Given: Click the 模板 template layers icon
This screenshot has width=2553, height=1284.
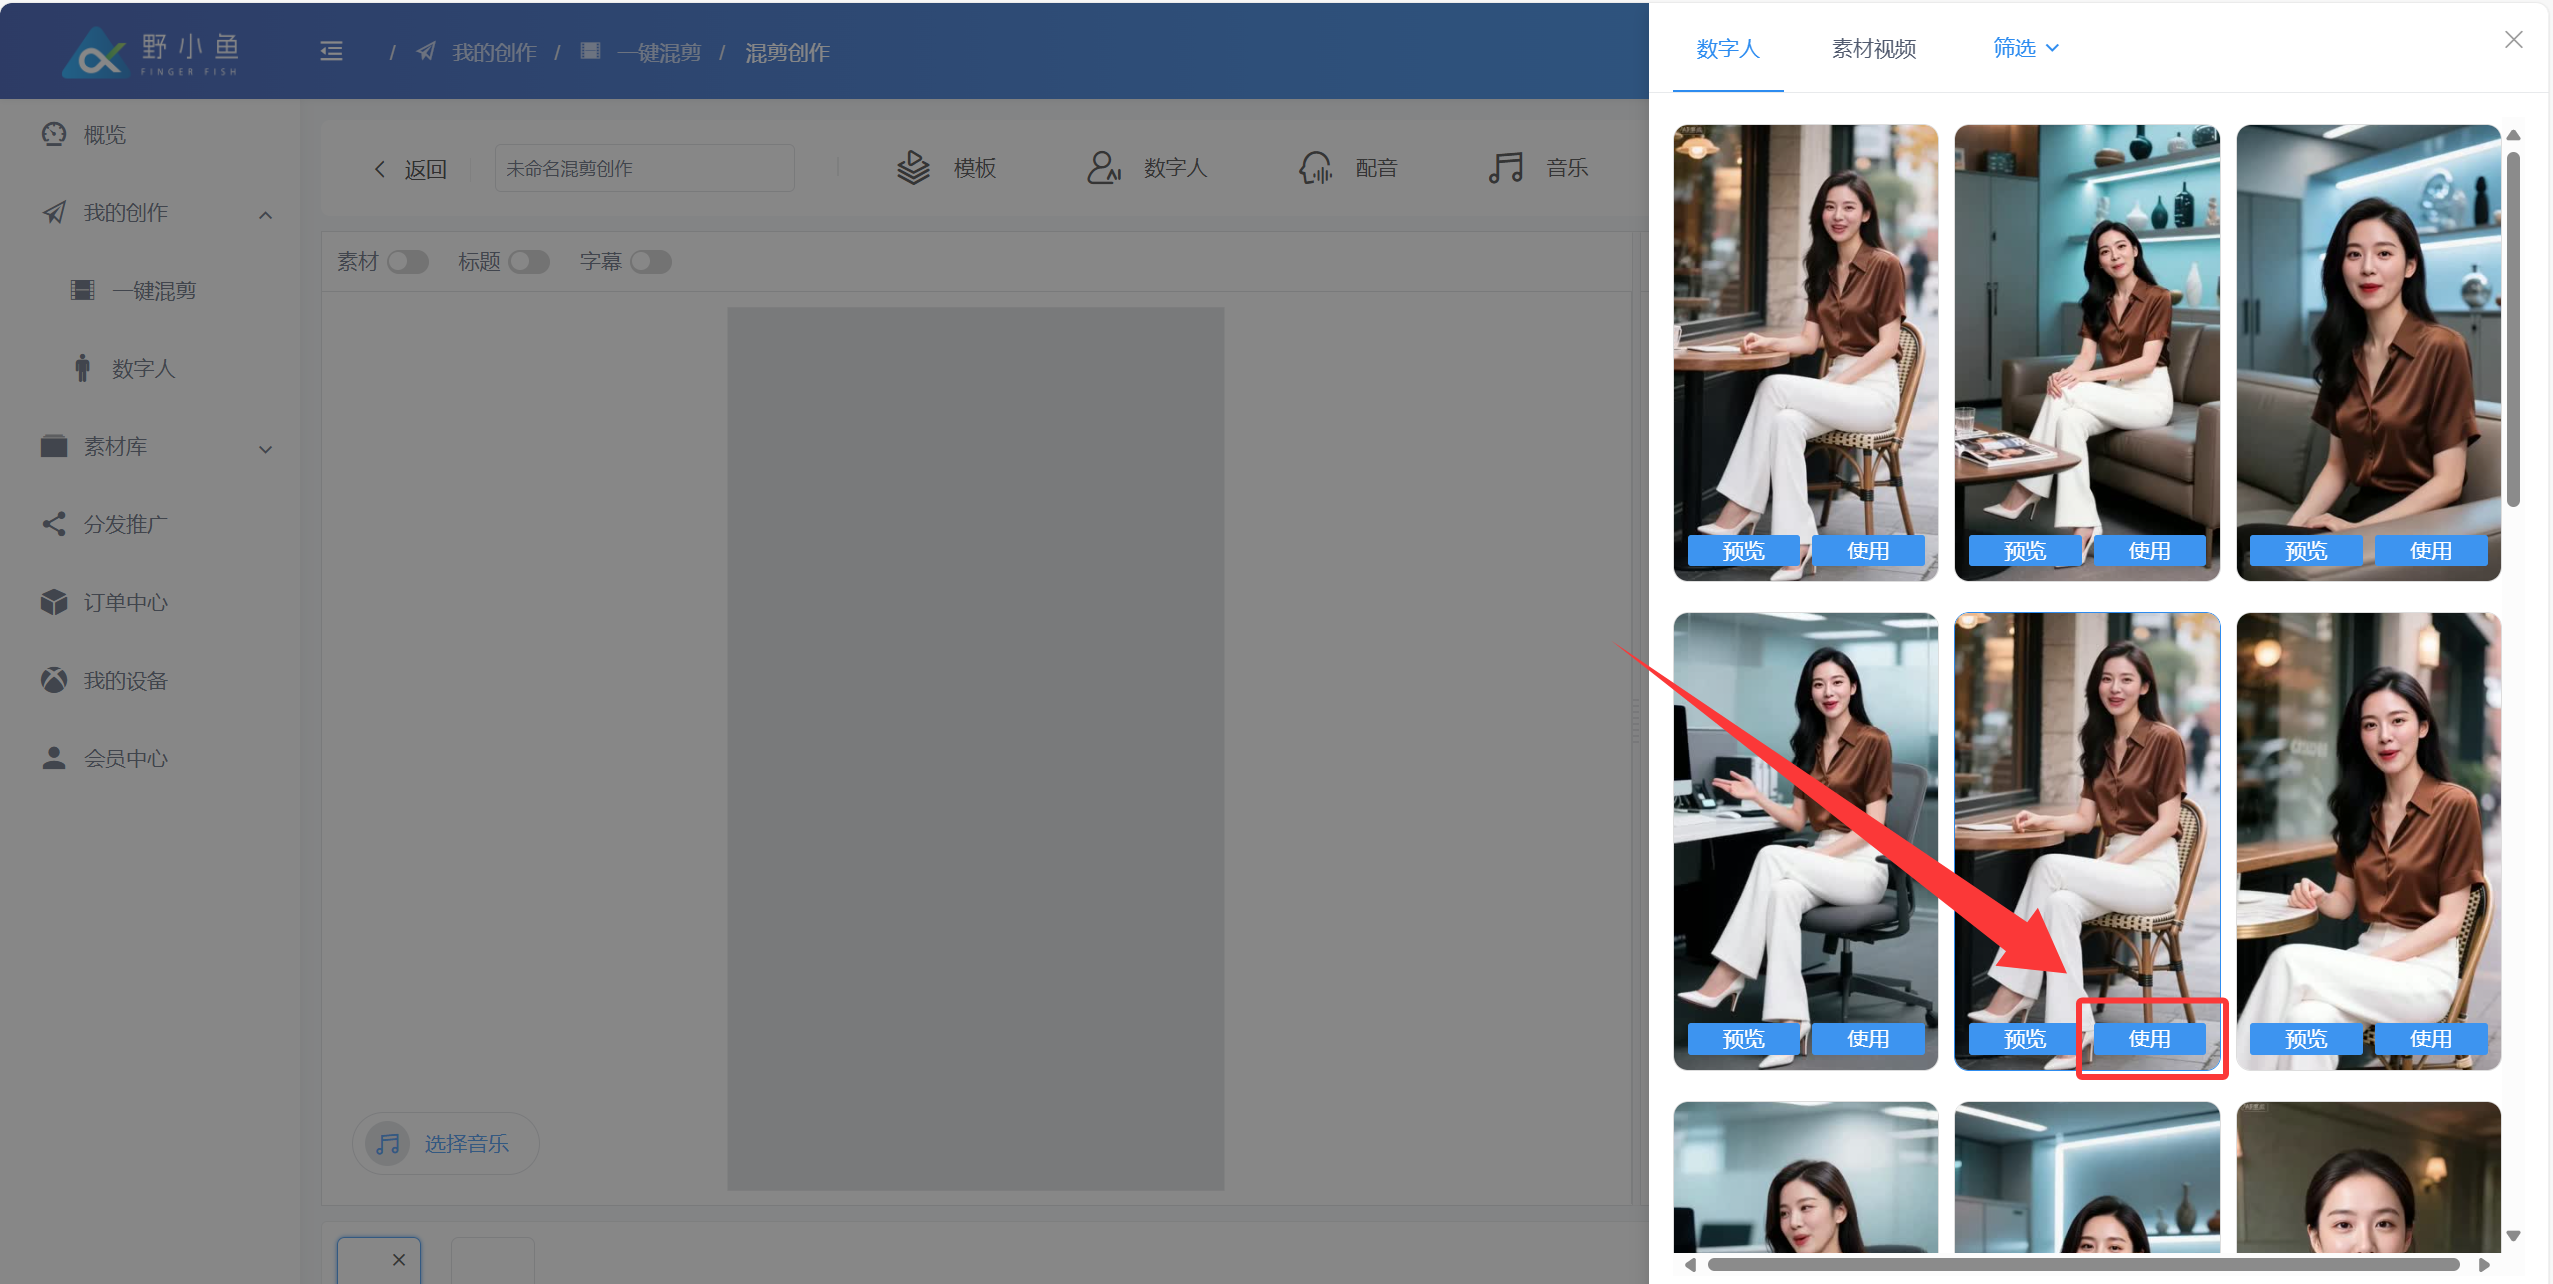Looking at the screenshot, I should click(913, 168).
